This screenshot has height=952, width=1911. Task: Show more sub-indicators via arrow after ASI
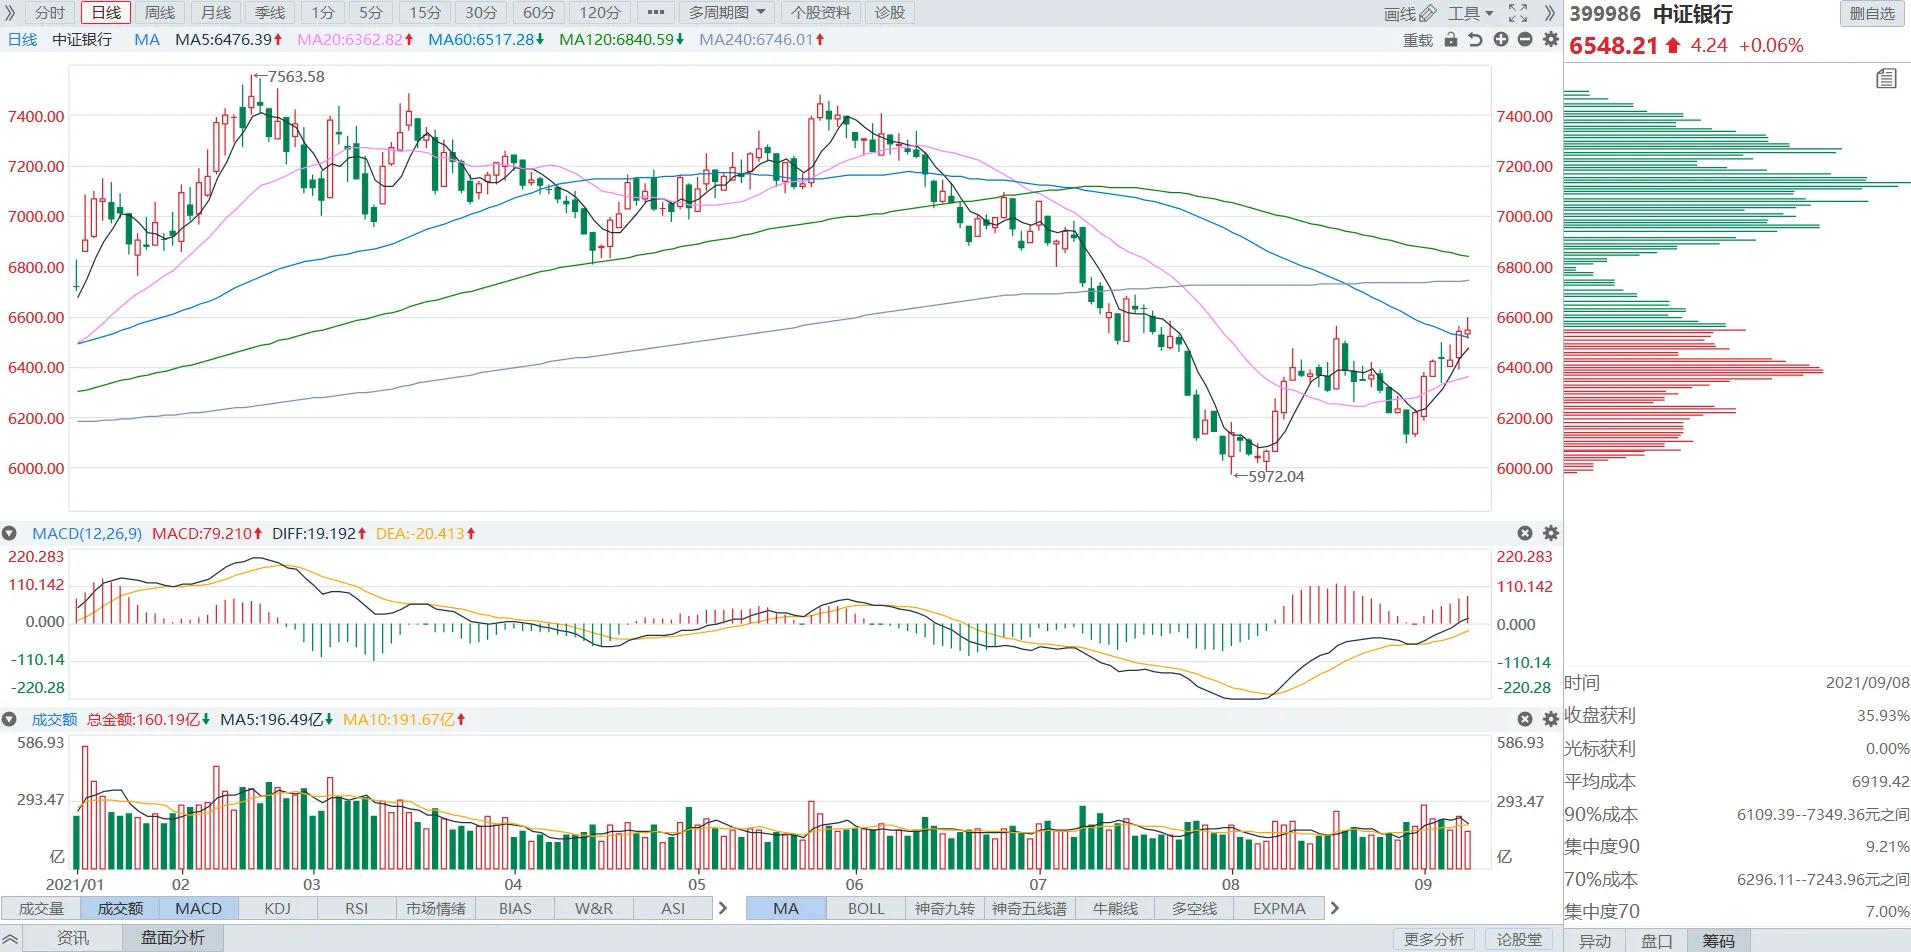[723, 908]
